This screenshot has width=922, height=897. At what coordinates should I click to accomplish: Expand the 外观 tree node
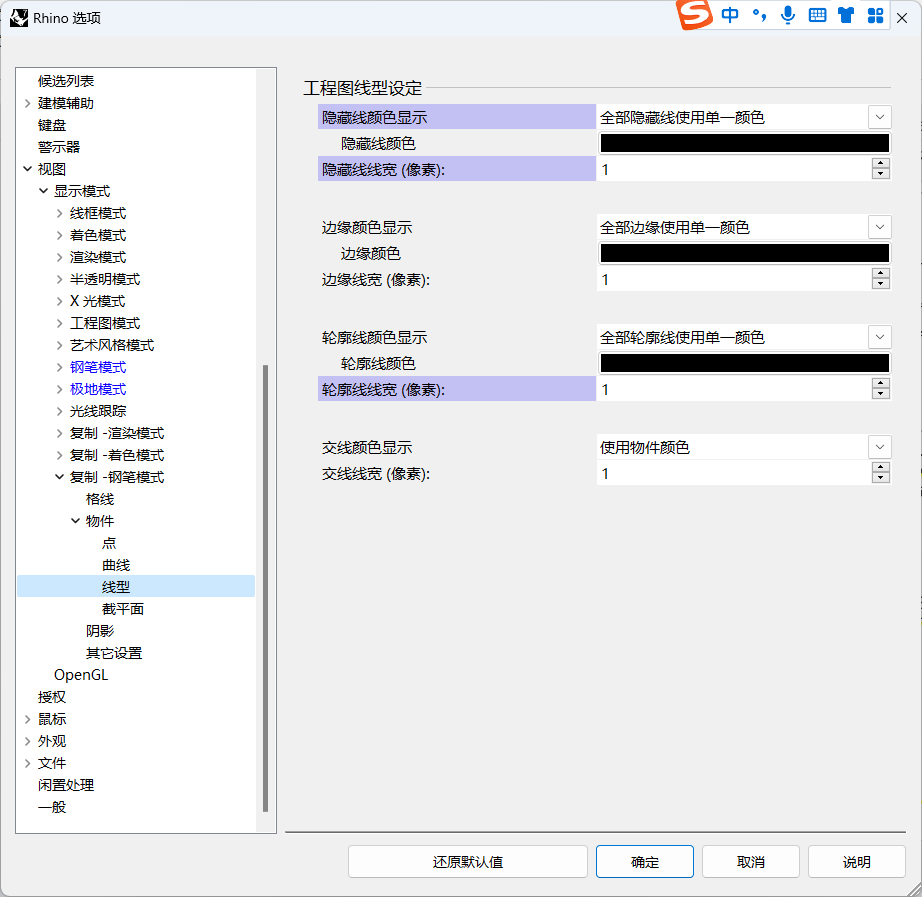tap(28, 741)
